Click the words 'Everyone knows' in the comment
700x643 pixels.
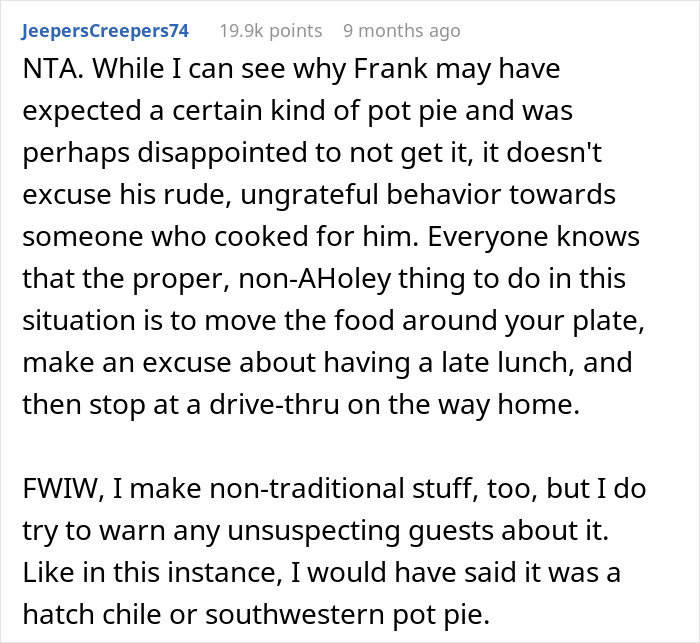click(533, 237)
